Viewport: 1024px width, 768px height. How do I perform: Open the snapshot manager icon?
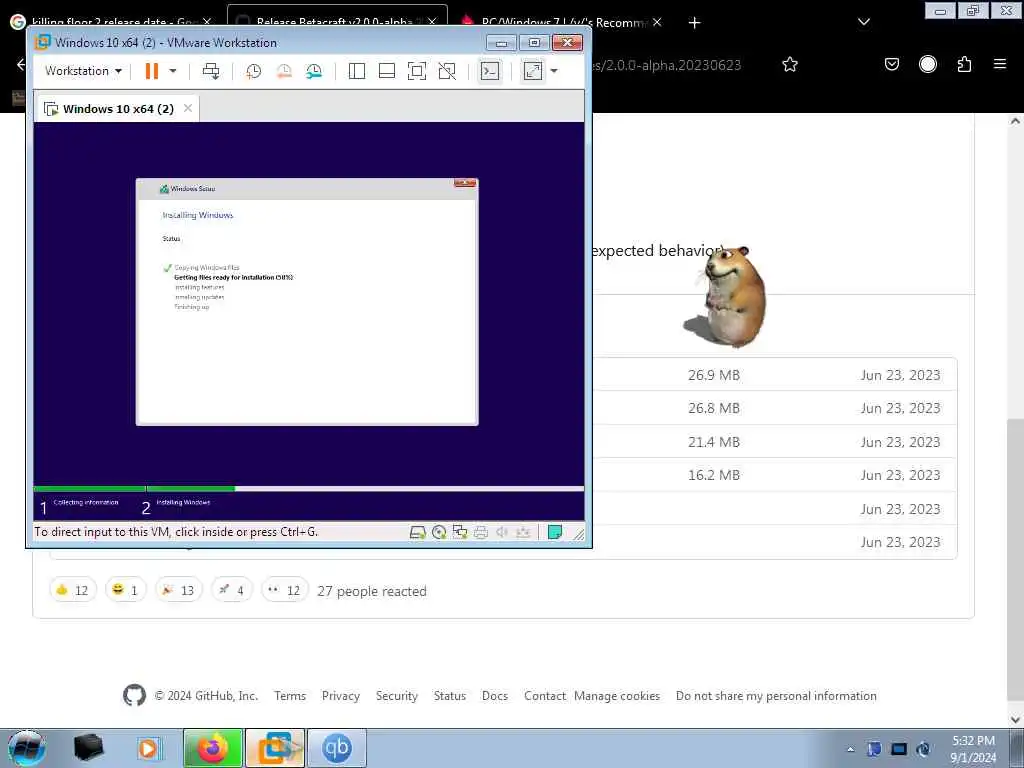[314, 71]
